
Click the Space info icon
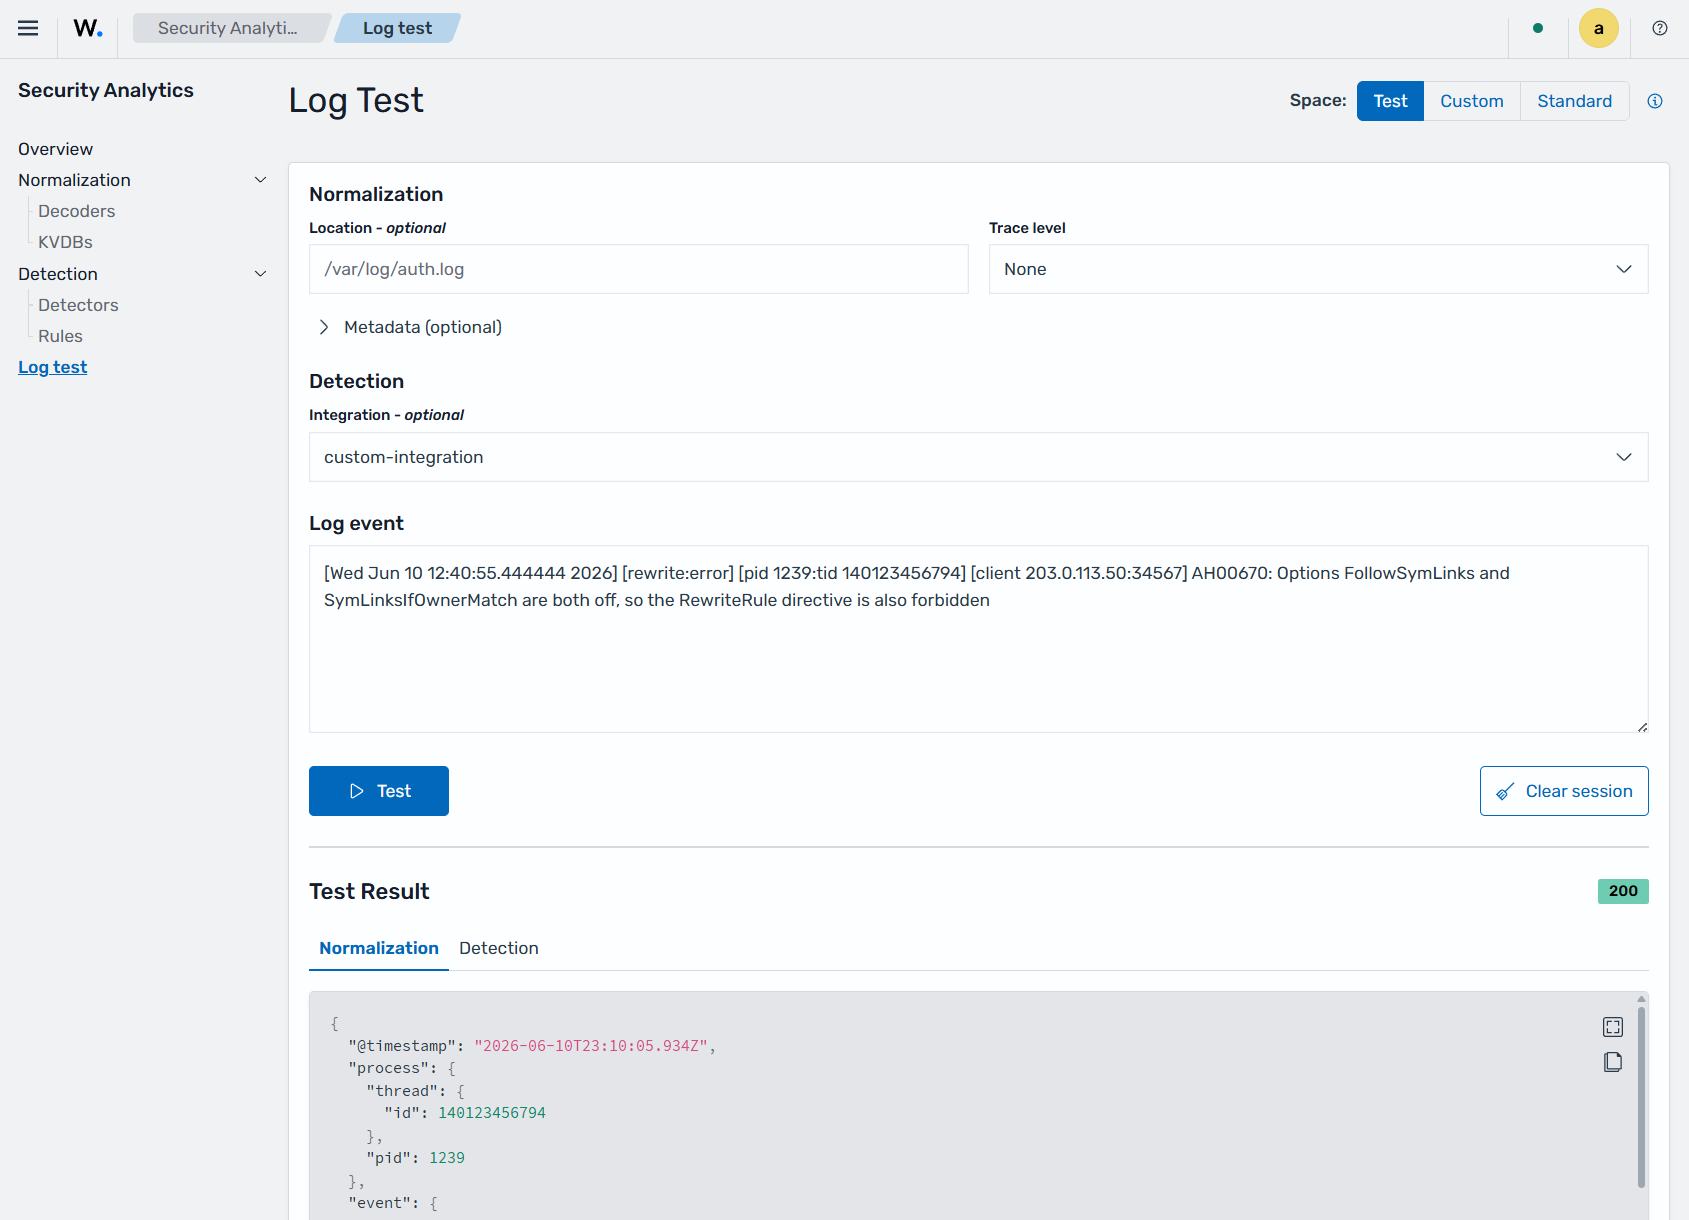point(1655,101)
